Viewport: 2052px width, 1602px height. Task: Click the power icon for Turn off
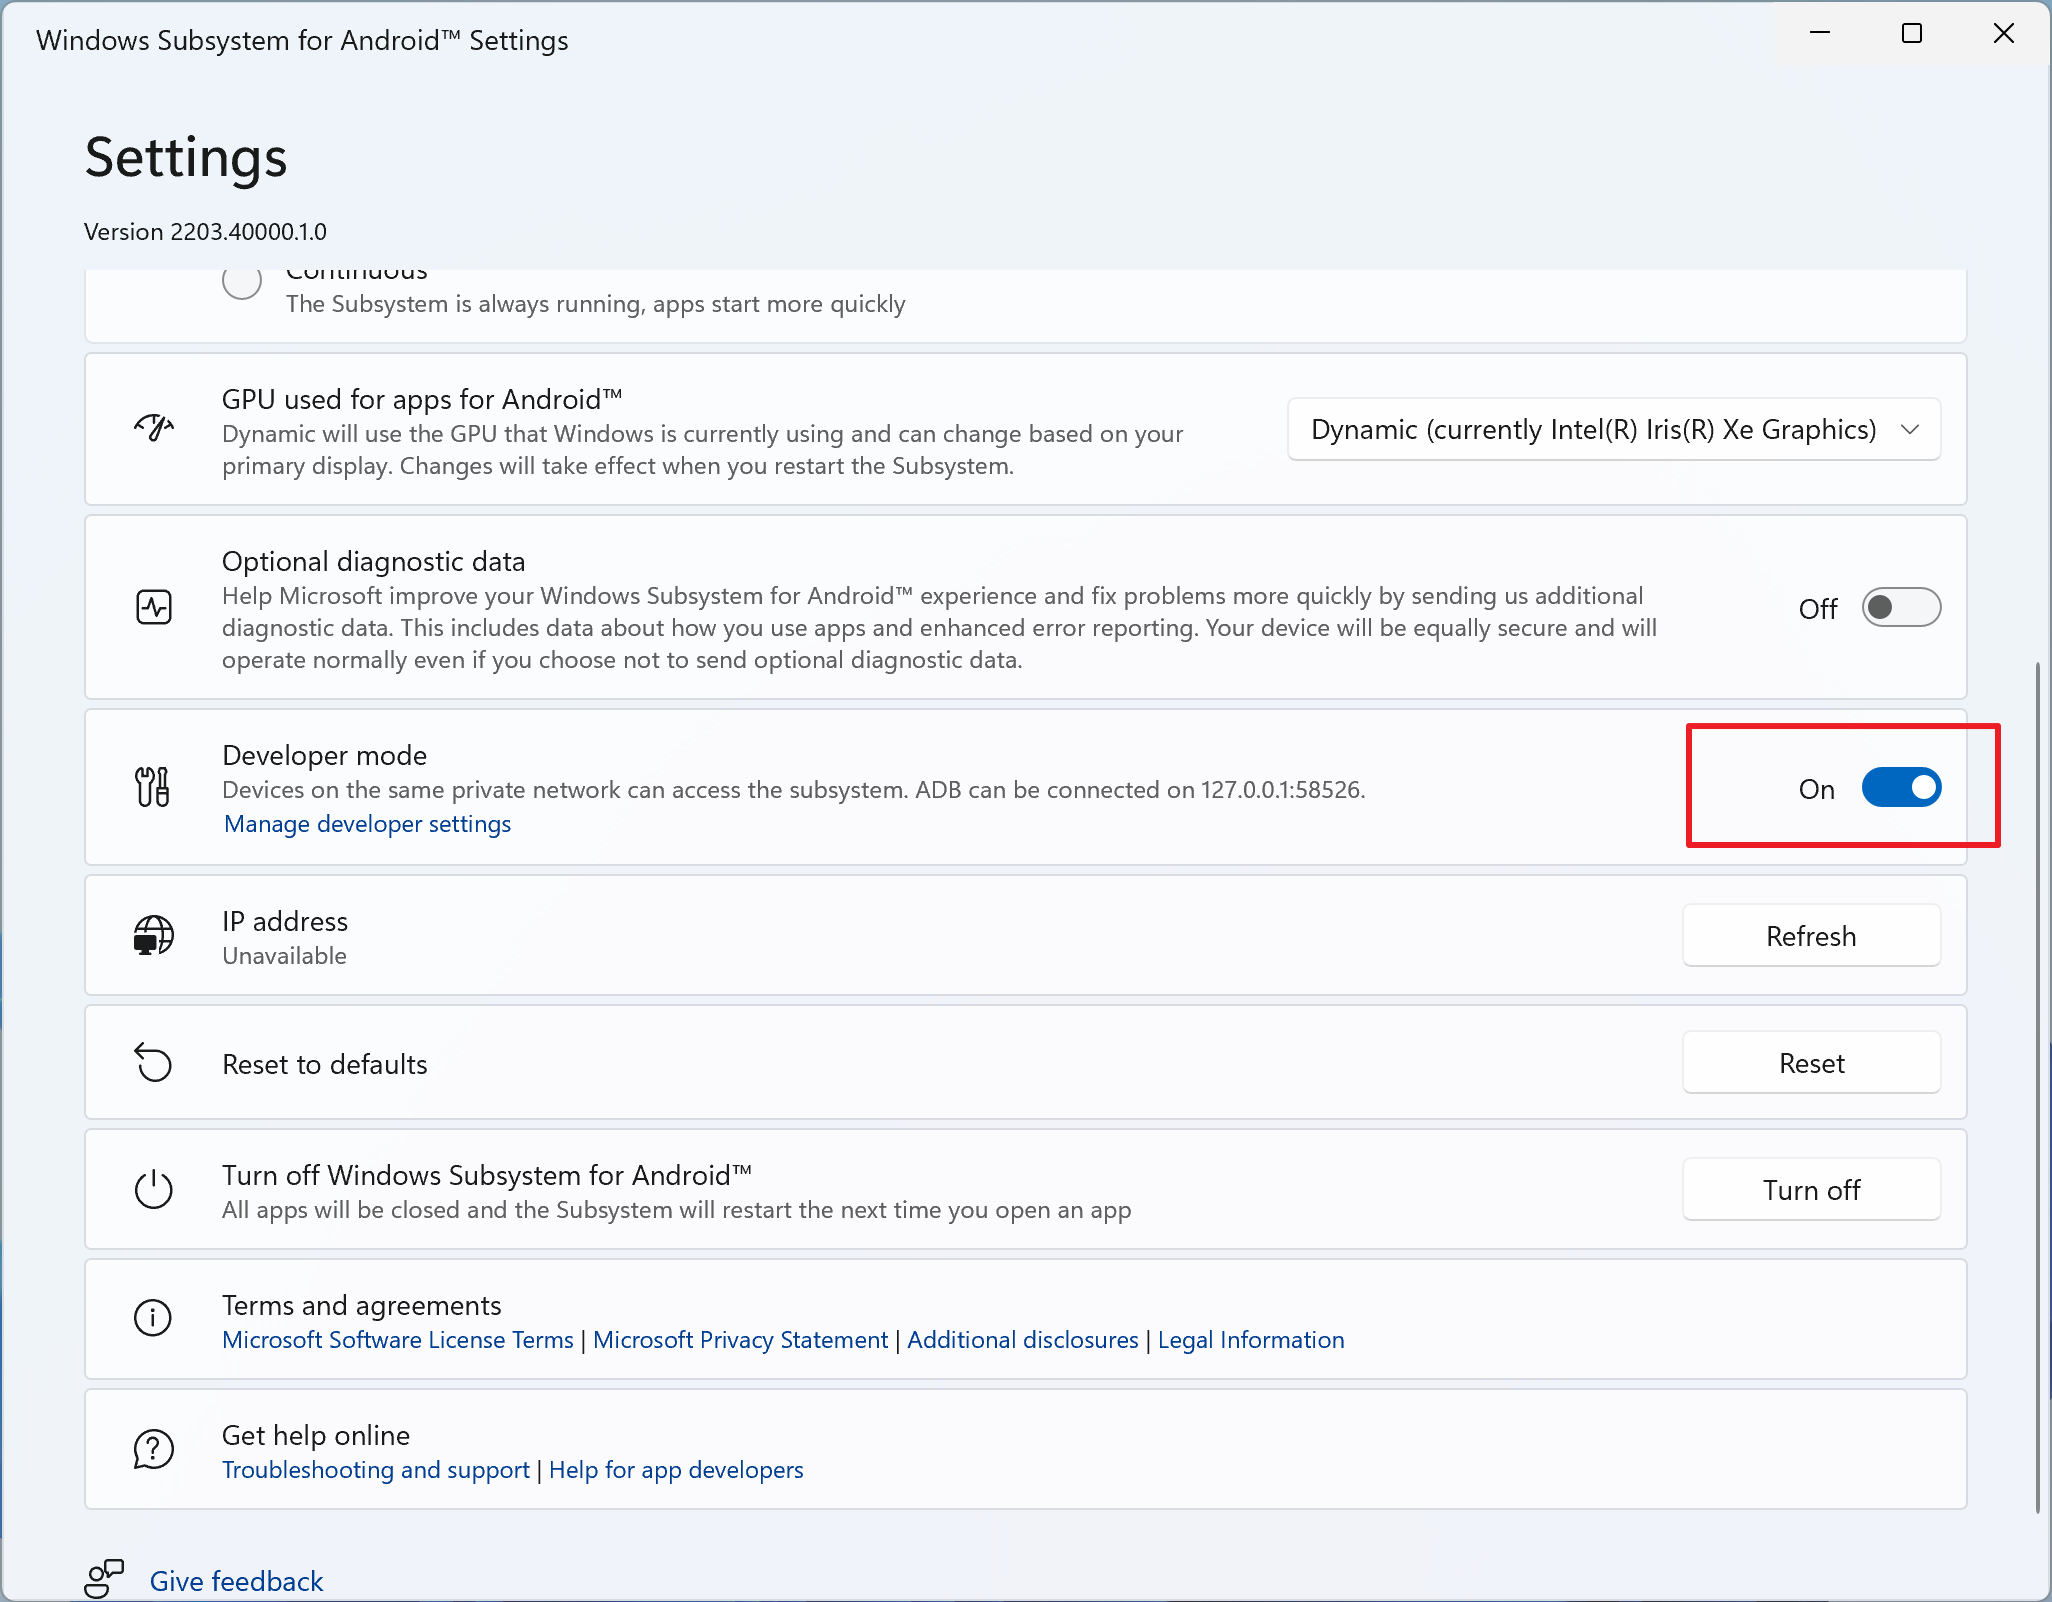coord(154,1190)
